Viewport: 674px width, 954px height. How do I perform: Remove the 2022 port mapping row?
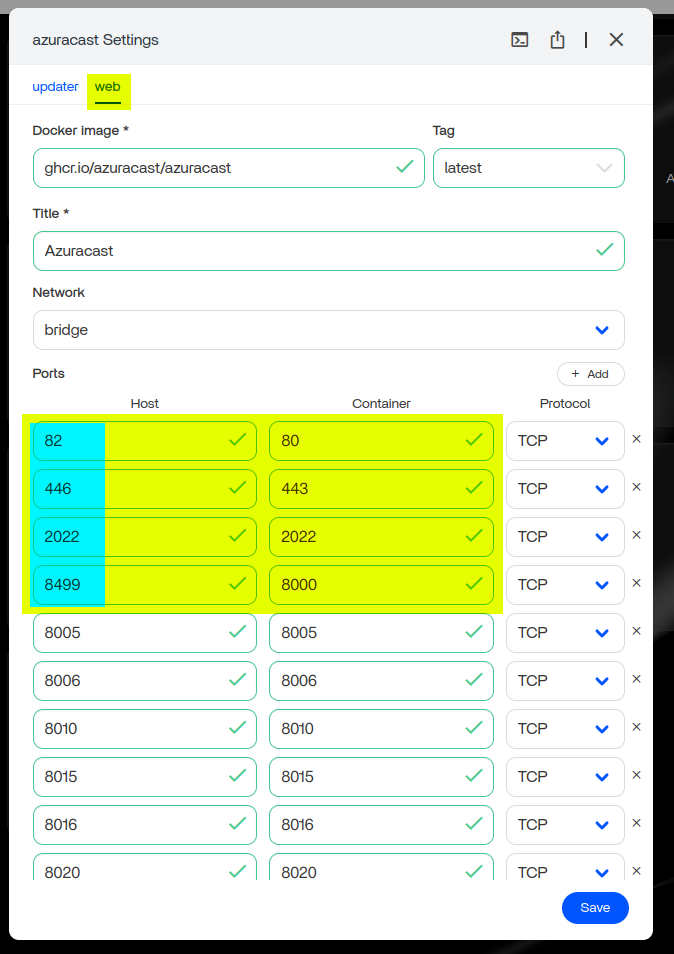(636, 535)
